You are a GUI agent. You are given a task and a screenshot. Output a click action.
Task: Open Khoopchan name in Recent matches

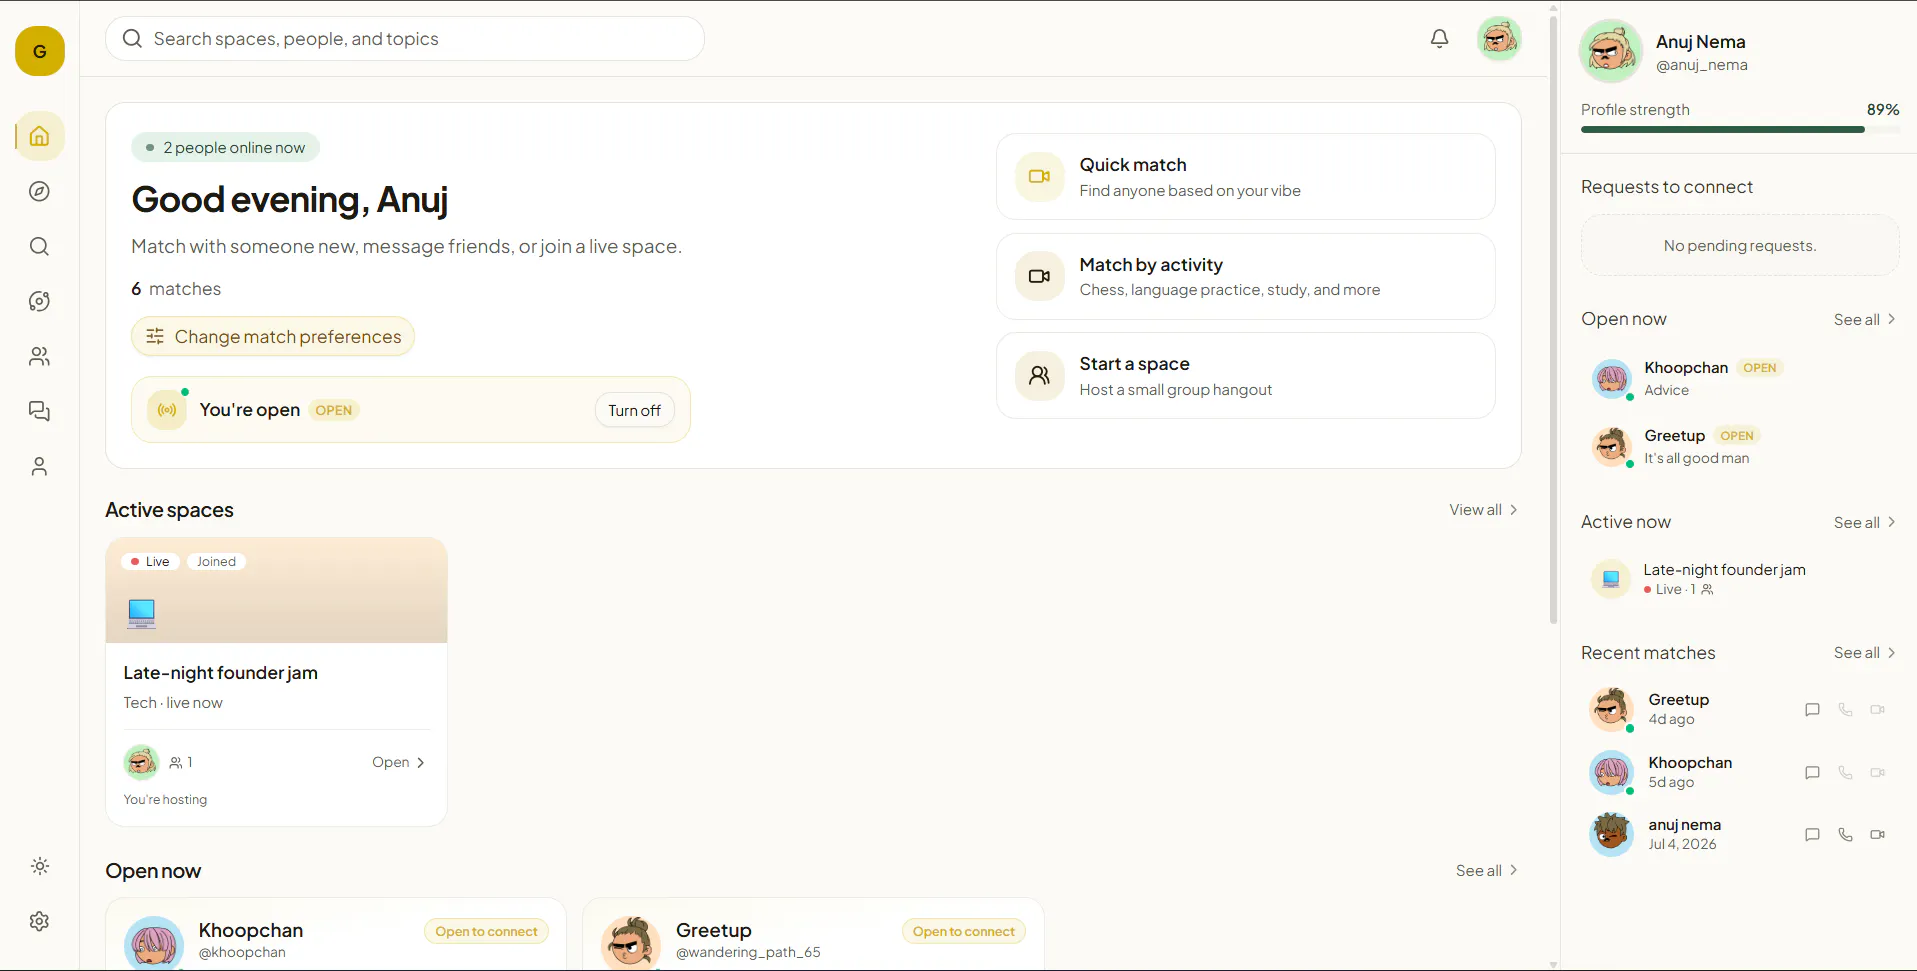pyautogui.click(x=1690, y=763)
